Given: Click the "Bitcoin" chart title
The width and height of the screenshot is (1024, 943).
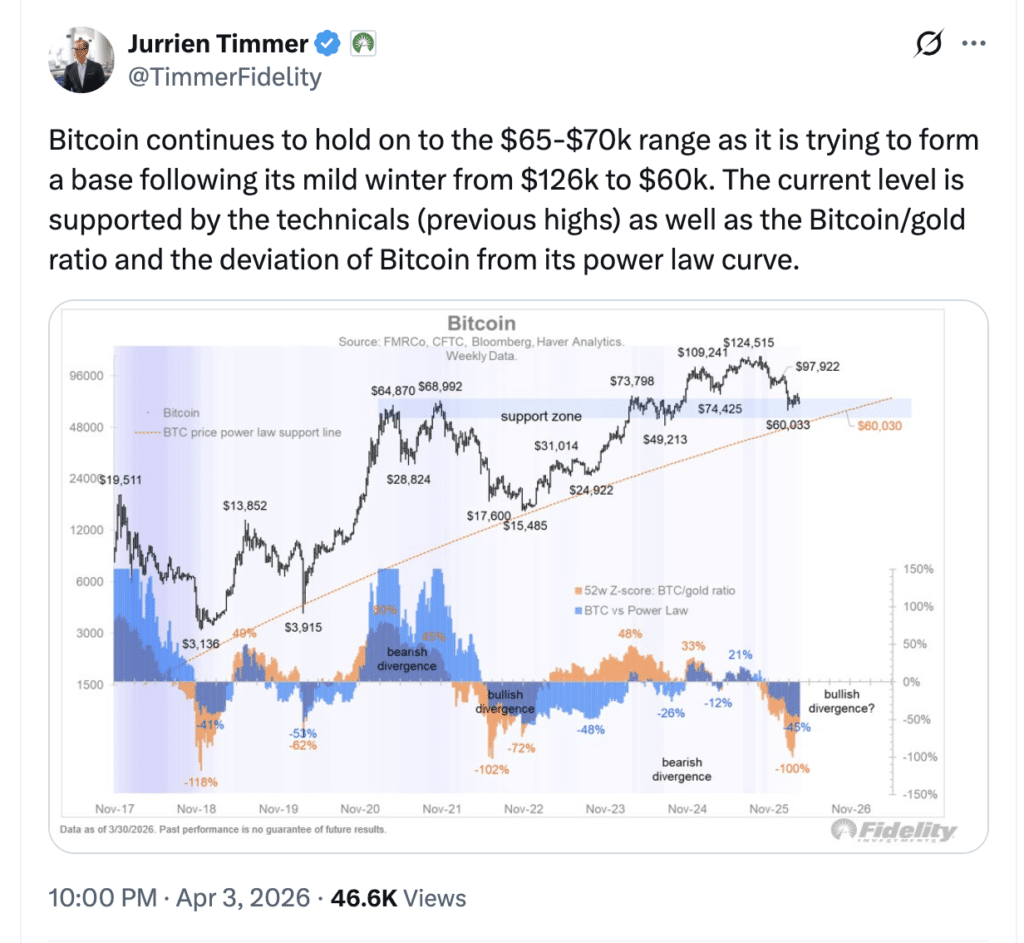Looking at the screenshot, I should click(x=481, y=323).
